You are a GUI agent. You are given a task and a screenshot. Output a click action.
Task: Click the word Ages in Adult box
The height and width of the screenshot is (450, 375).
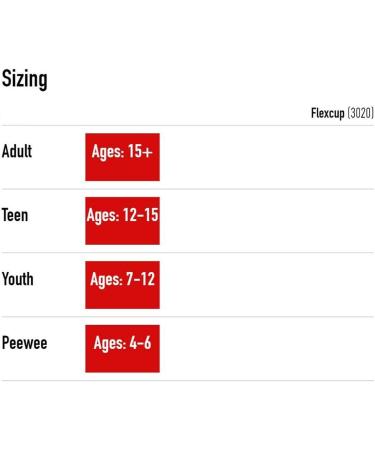108,152
